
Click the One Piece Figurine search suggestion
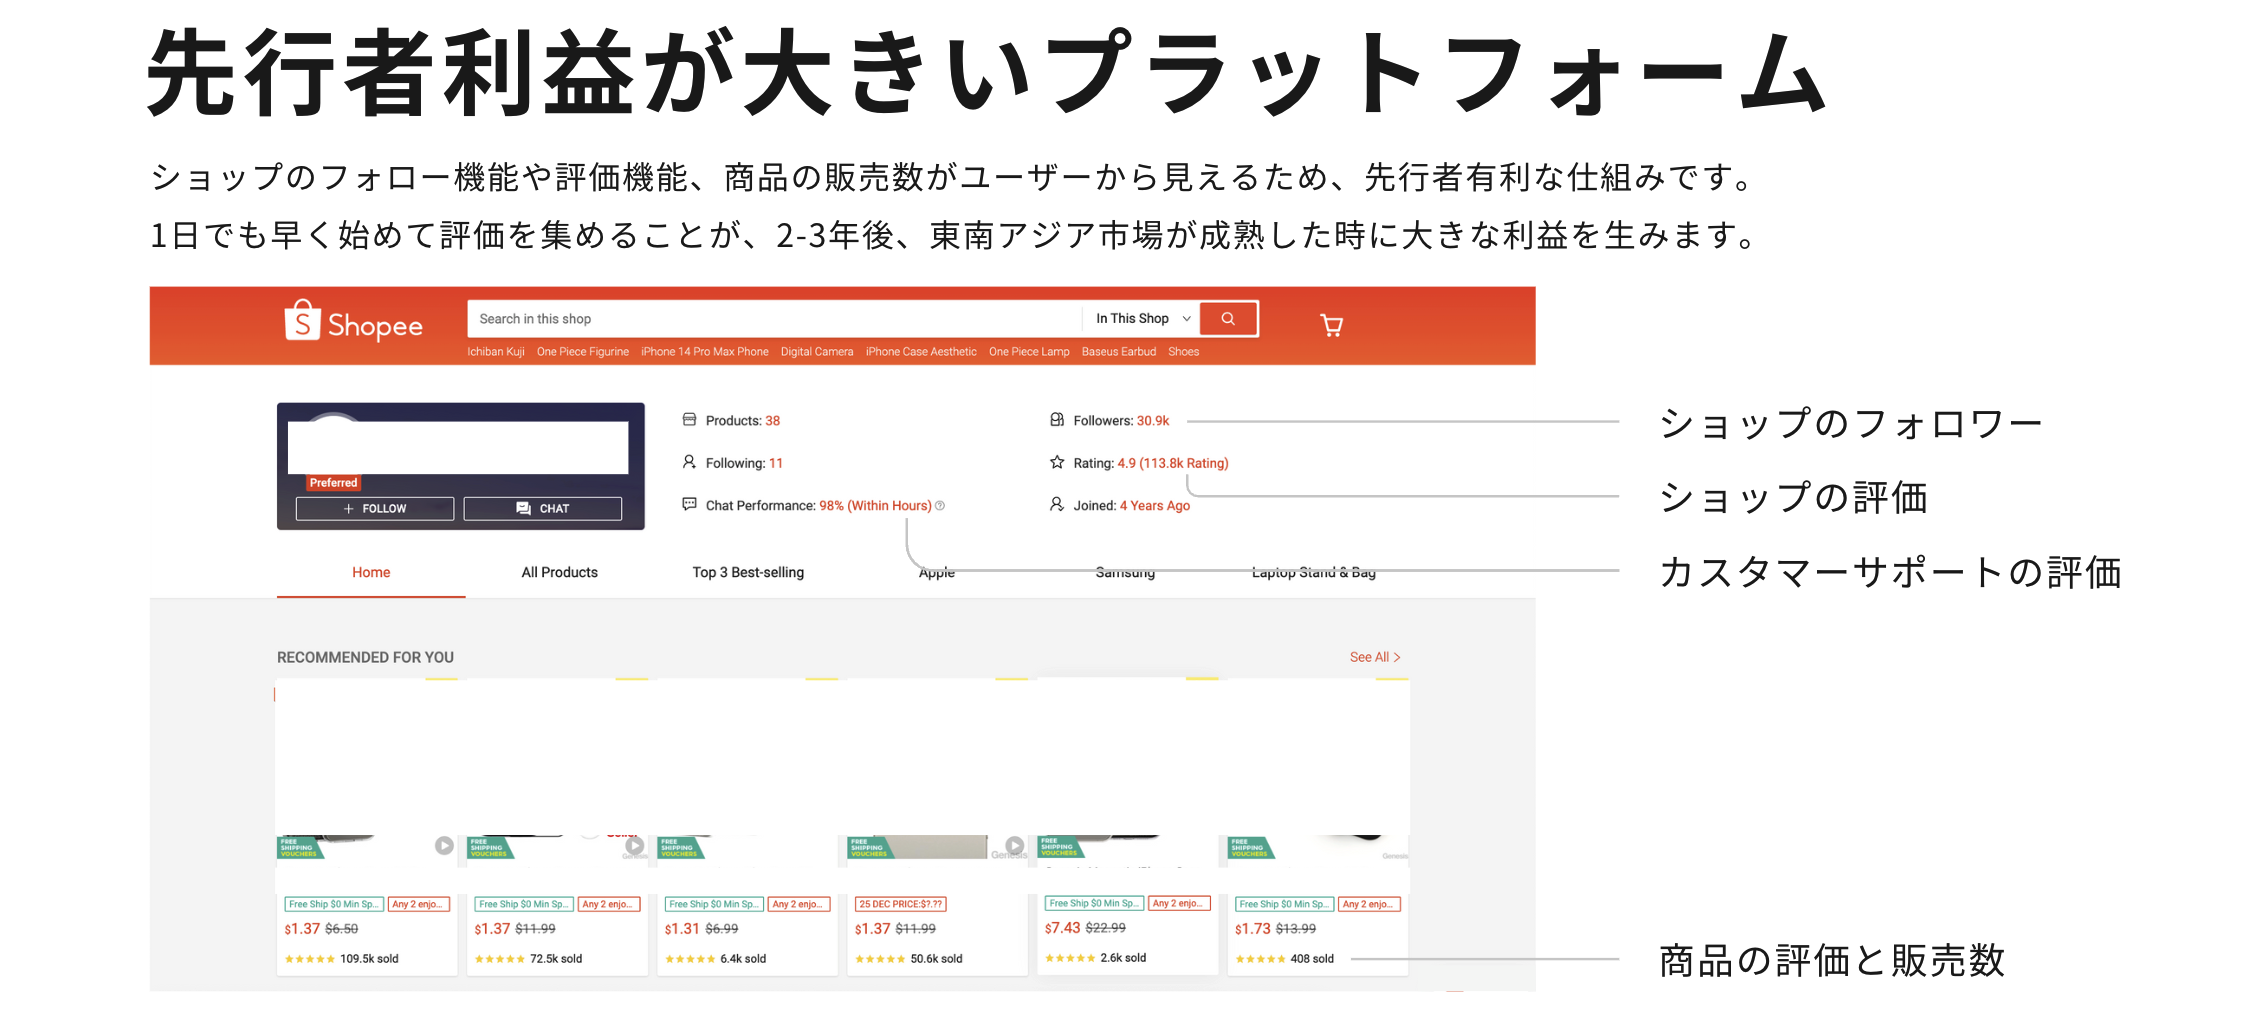point(582,352)
